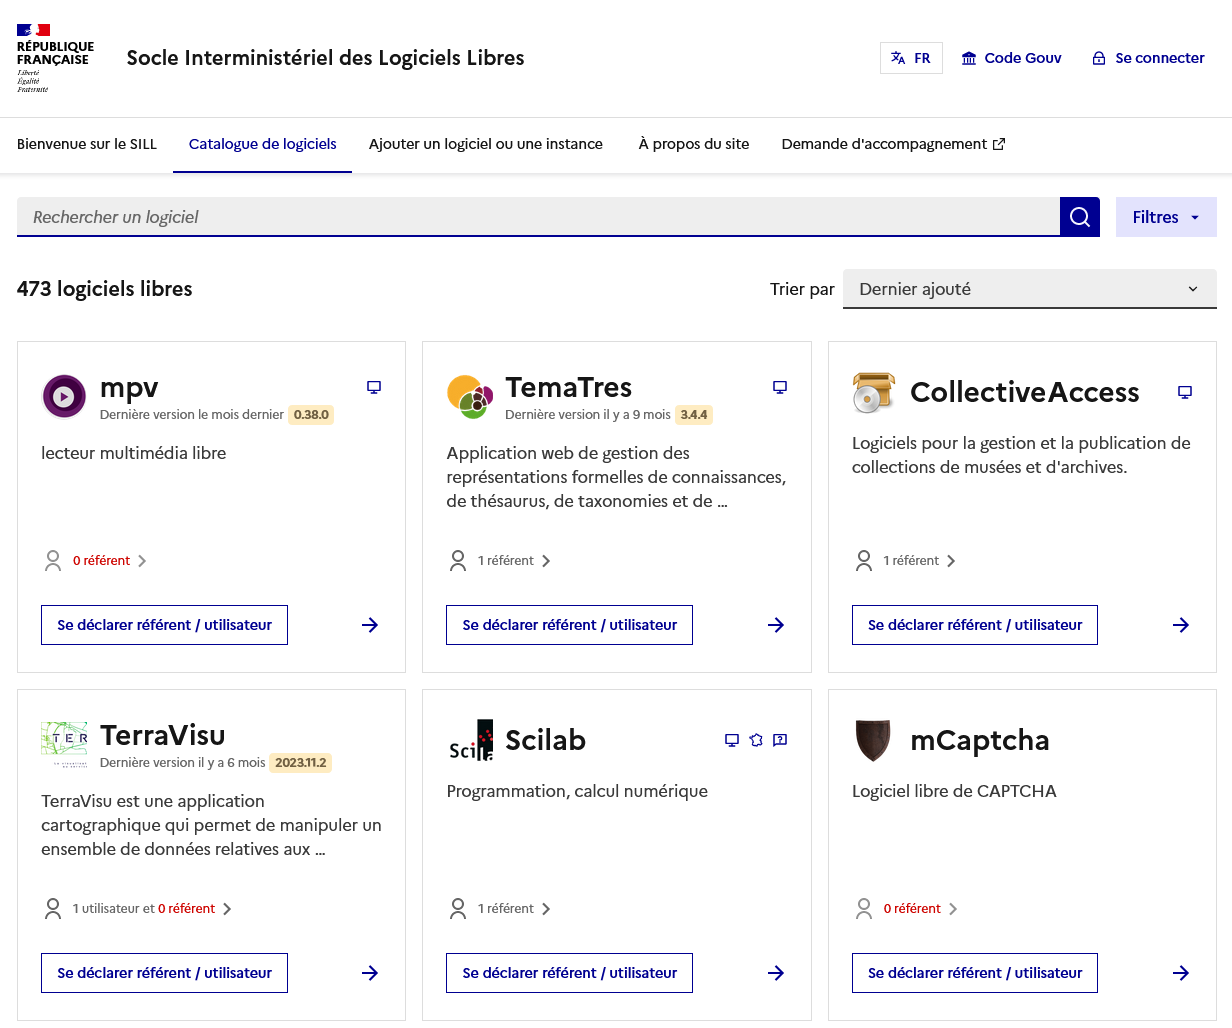Viewport: 1232px width, 1028px height.
Task: Open the Code Gouv link
Action: point(1011,58)
